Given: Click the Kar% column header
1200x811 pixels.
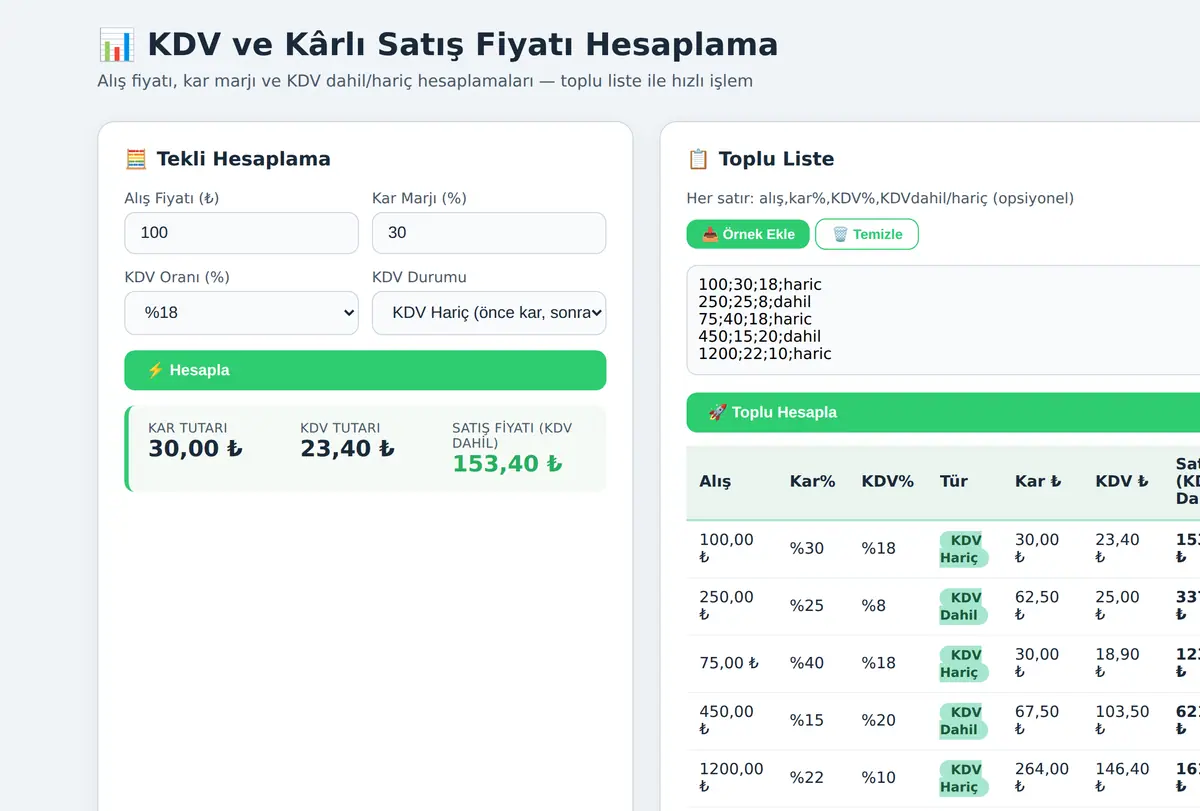Looking at the screenshot, I should (x=812, y=481).
